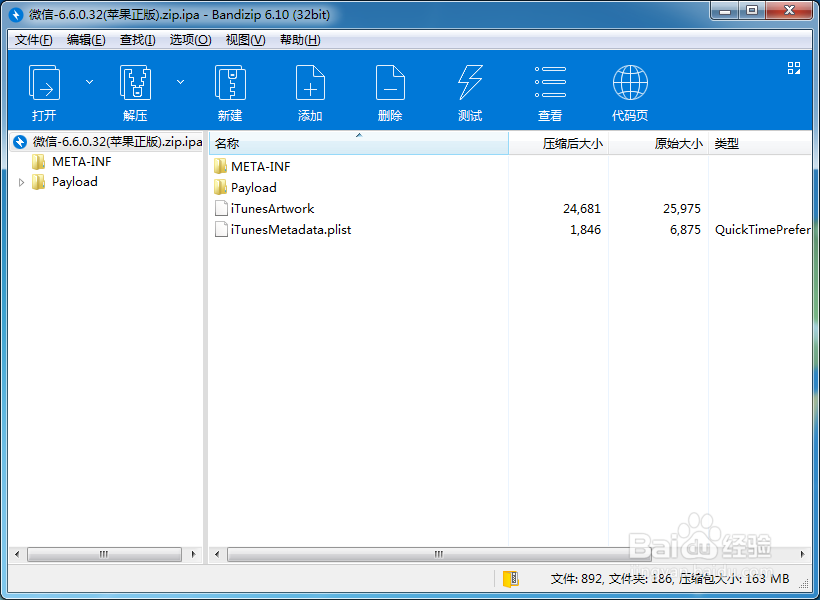Sort by the 类型 column header
The width and height of the screenshot is (820, 600).
coord(760,143)
